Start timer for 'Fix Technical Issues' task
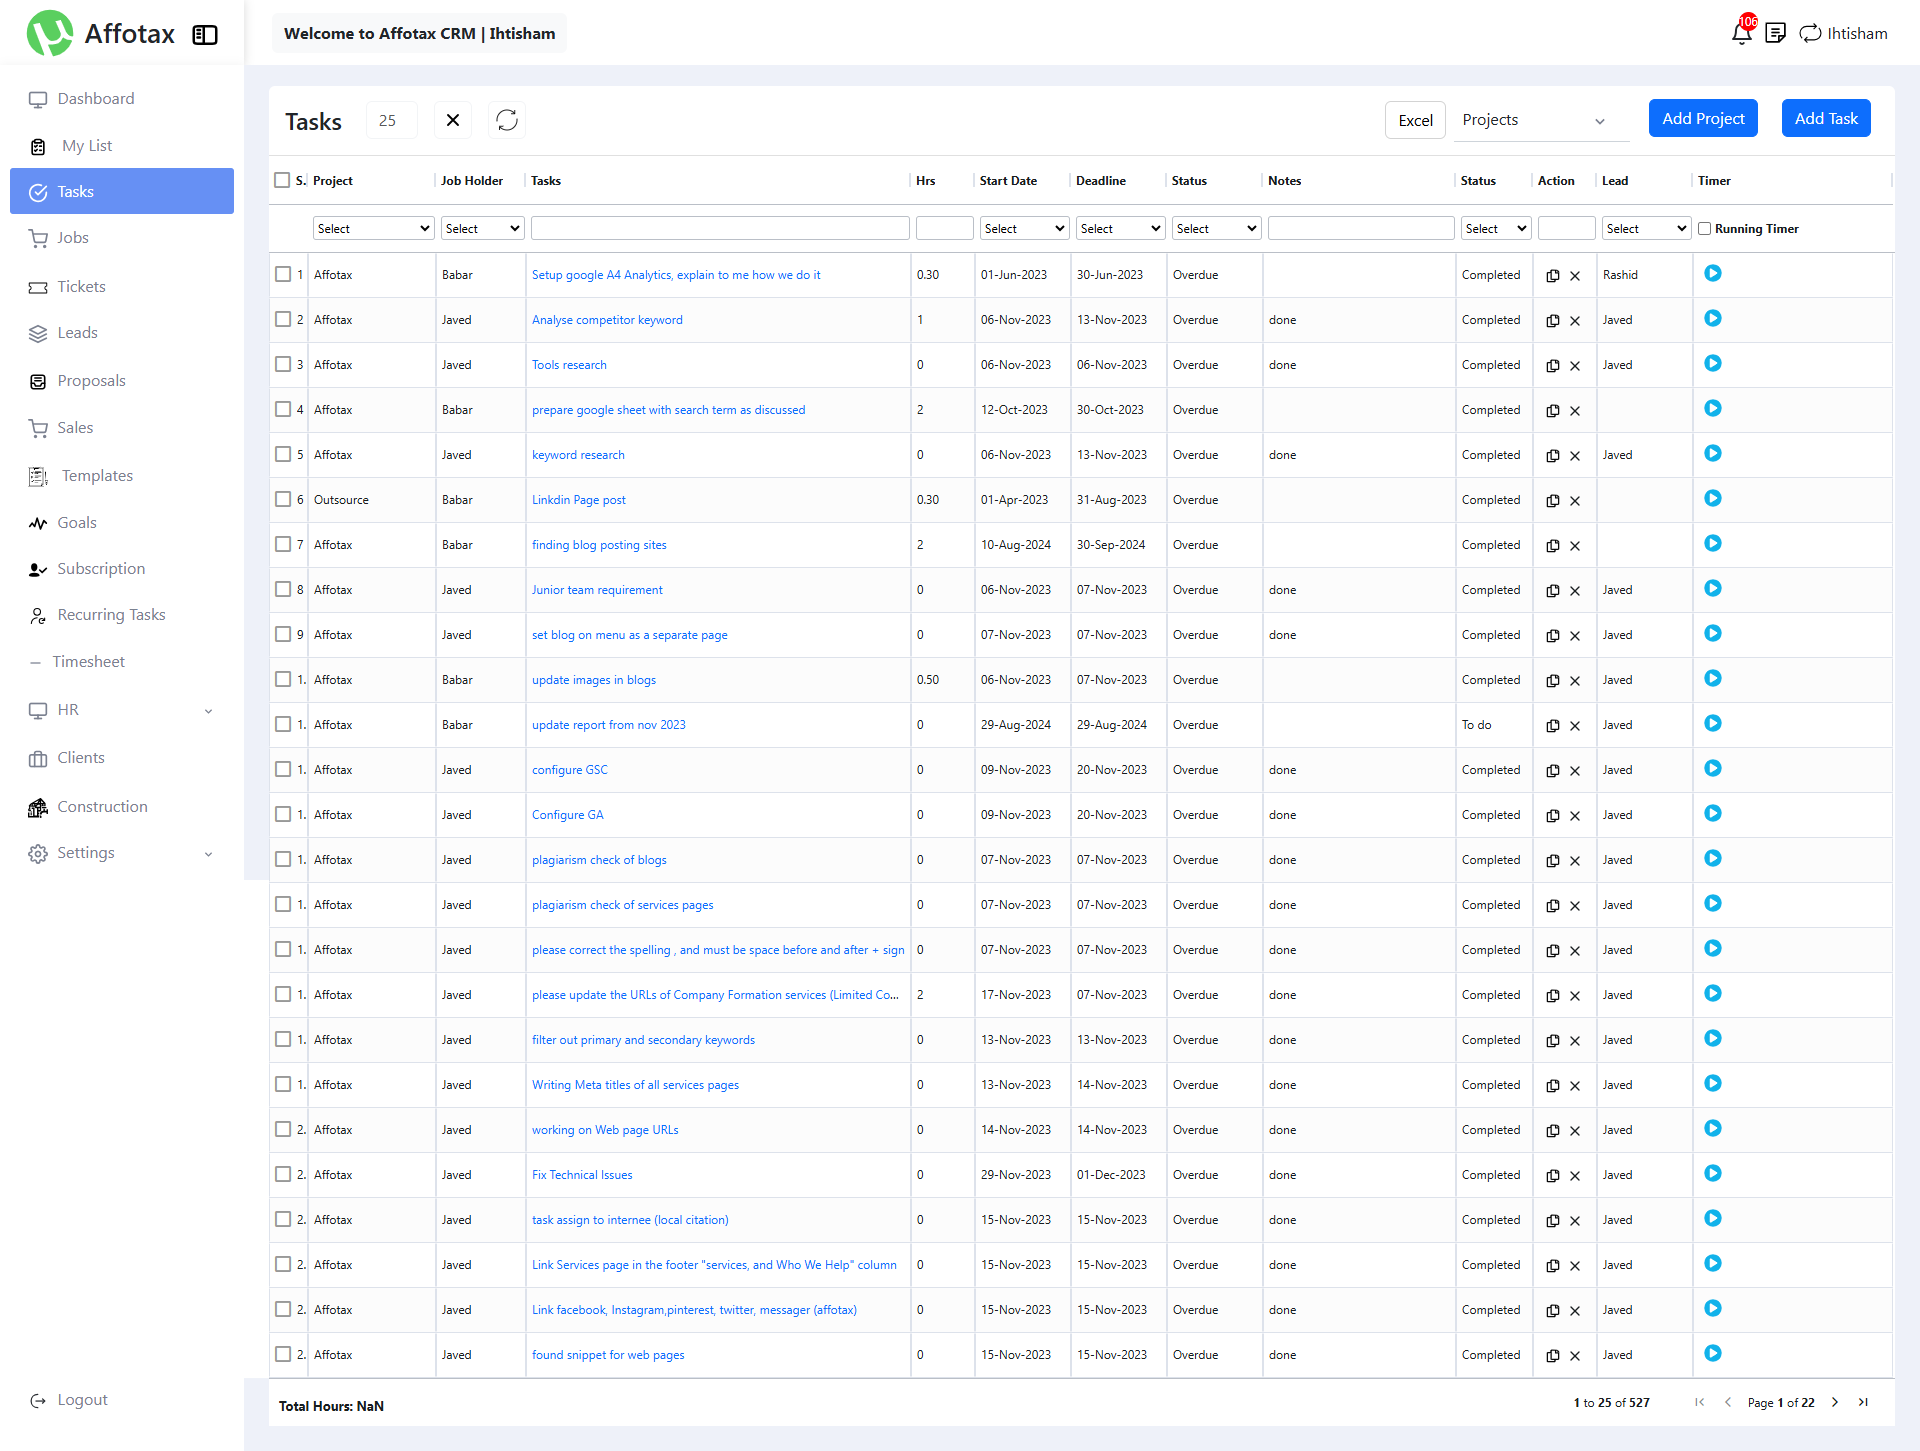Screen dimensions: 1920x1451 coord(1713,1173)
